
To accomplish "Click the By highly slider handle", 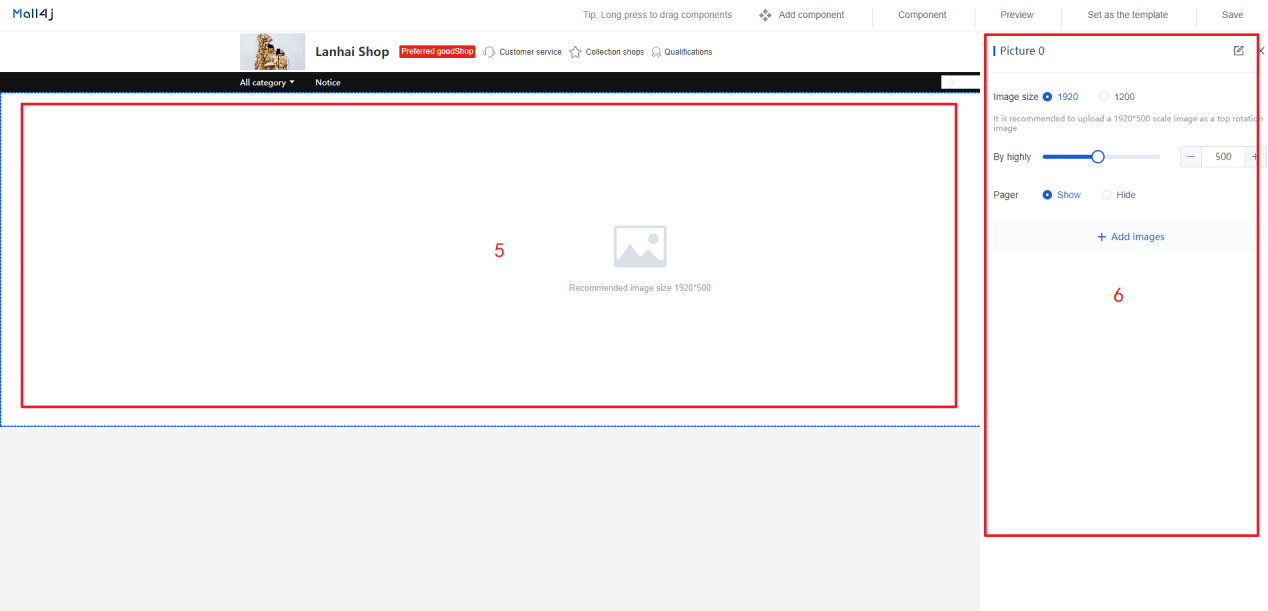I will (x=1098, y=157).
